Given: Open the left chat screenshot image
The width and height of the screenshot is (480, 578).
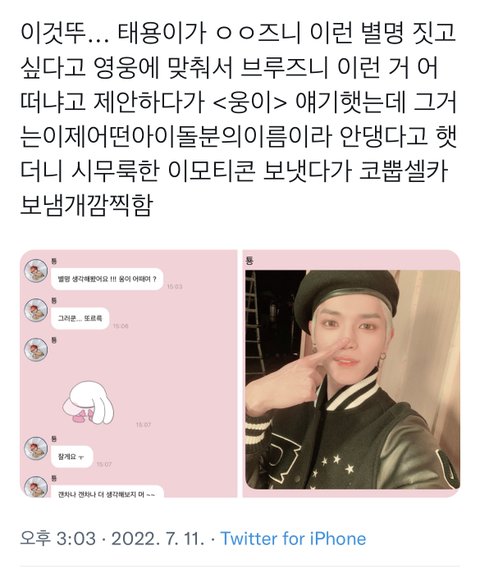Looking at the screenshot, I should pos(128,373).
